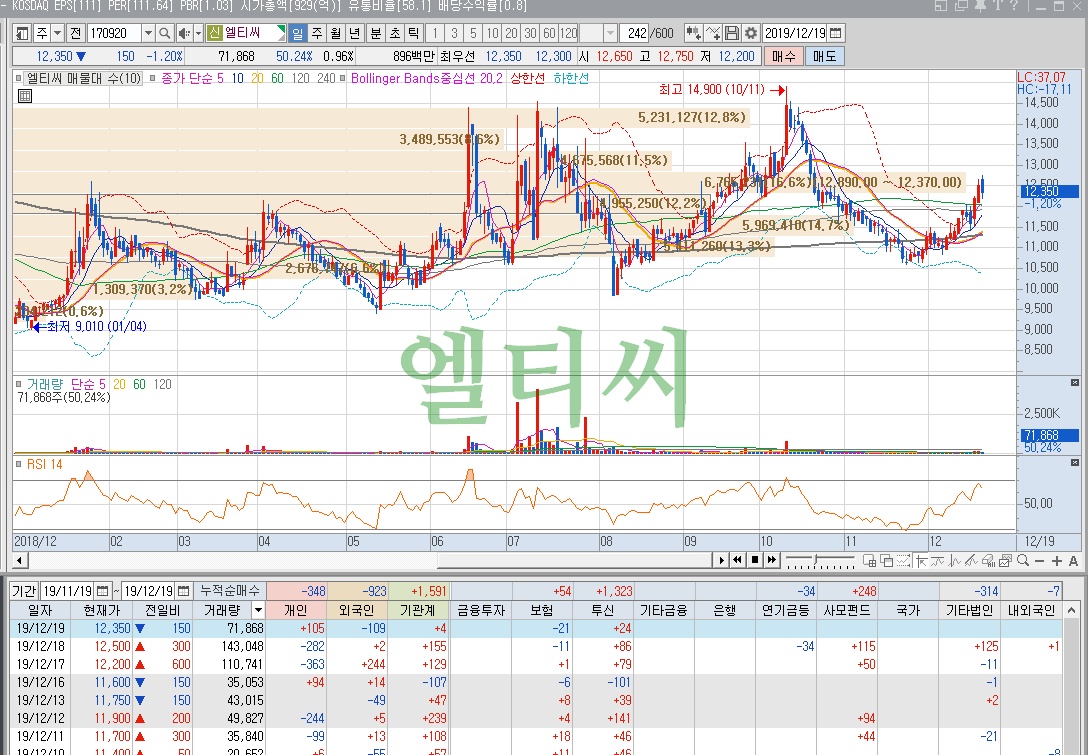This screenshot has width=1088, height=755.
Task: Switch to 주 (weekly) chart period
Action: 316,33
